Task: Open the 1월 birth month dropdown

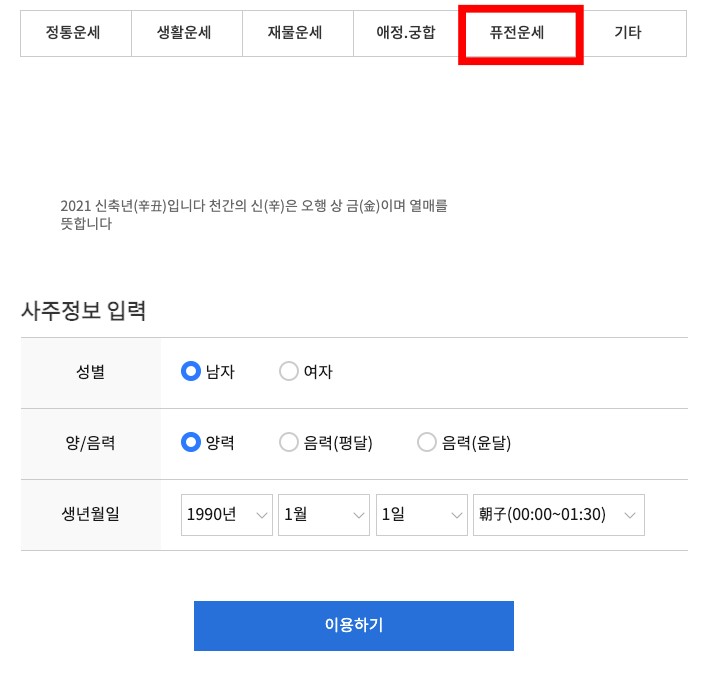Action: 324,515
